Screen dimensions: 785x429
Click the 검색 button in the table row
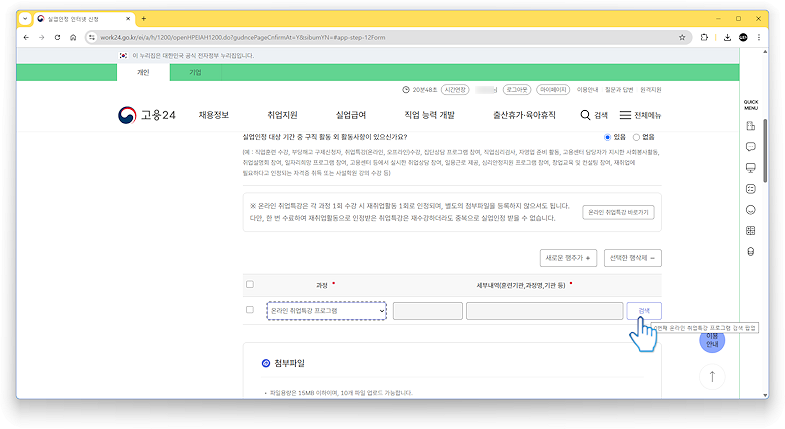point(644,311)
